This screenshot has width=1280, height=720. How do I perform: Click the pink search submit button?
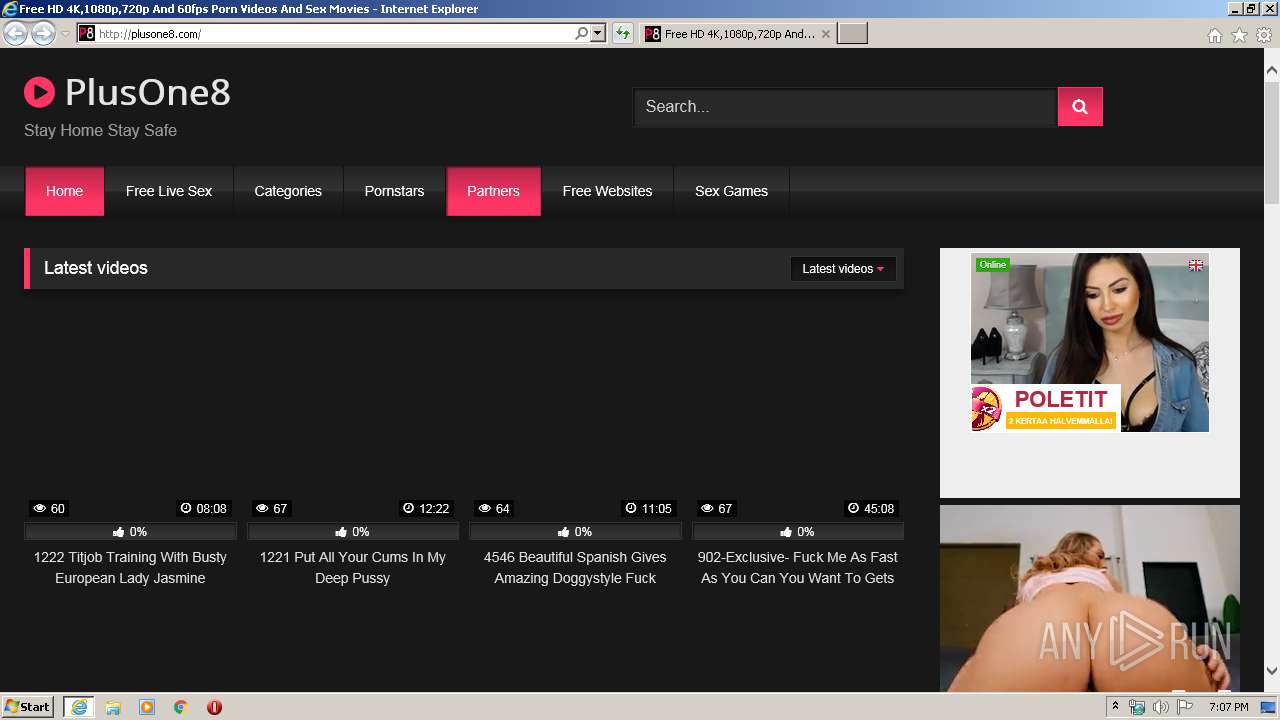pyautogui.click(x=1080, y=107)
